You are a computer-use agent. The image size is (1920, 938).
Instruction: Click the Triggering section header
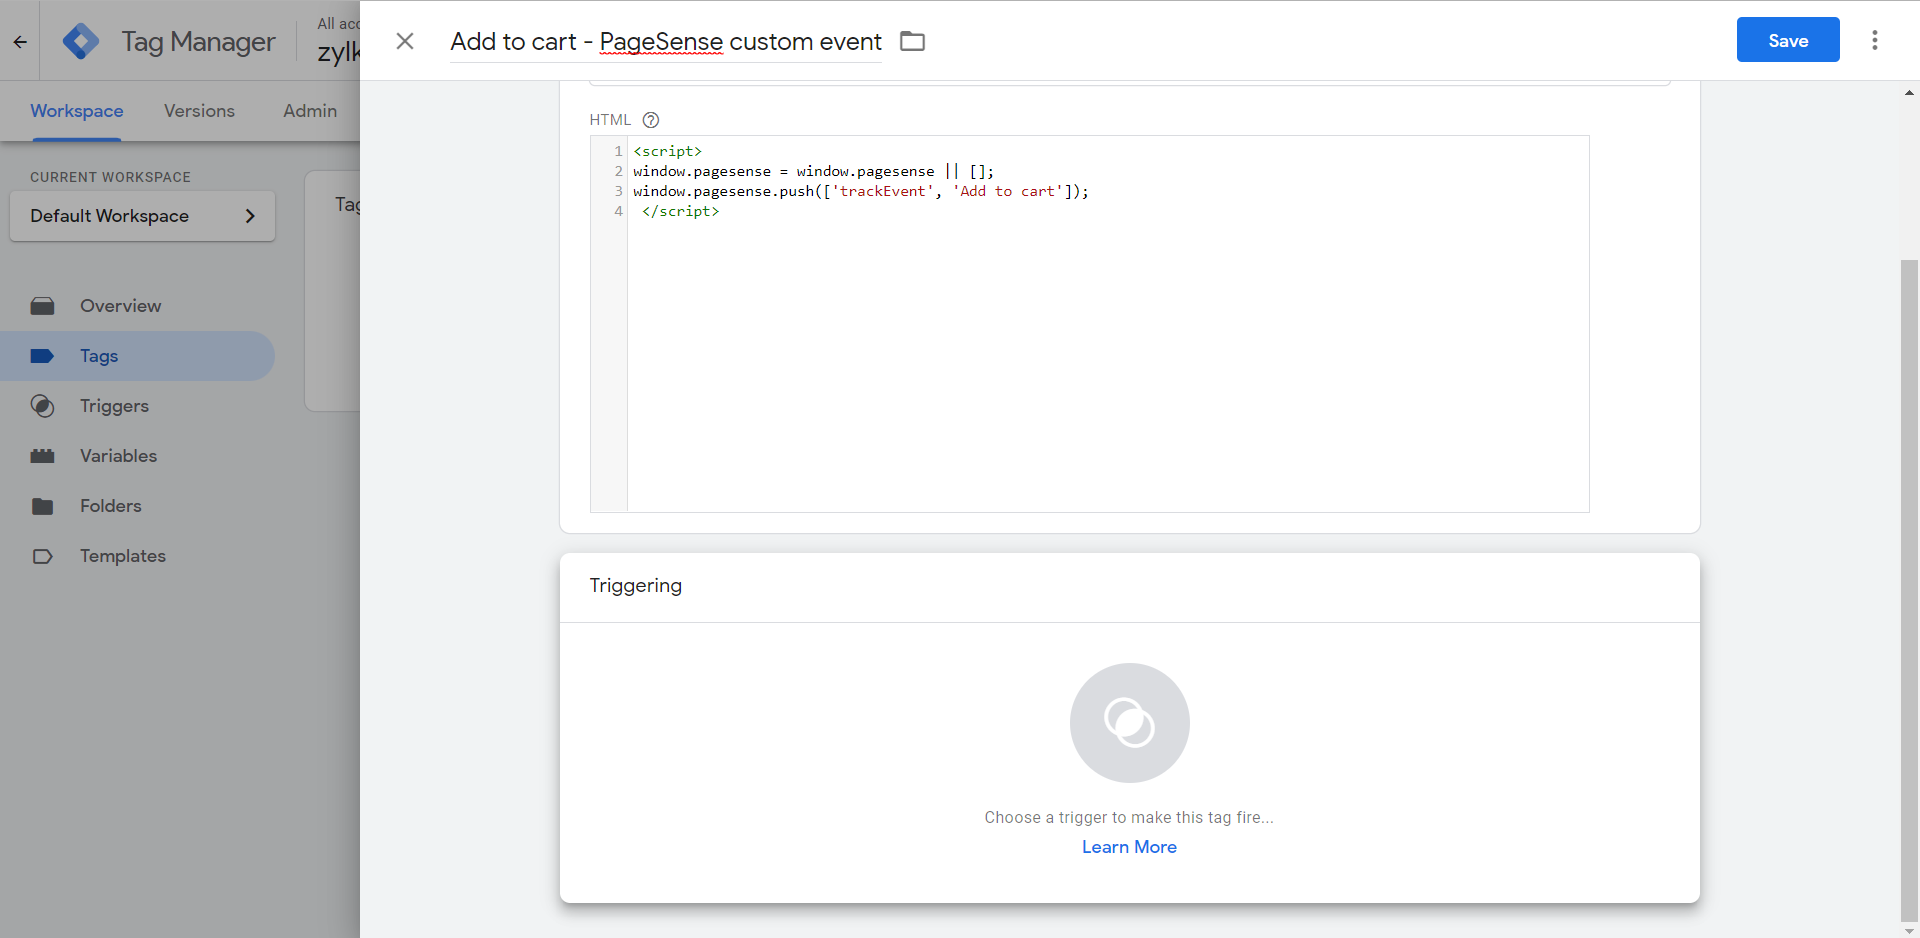[636, 586]
